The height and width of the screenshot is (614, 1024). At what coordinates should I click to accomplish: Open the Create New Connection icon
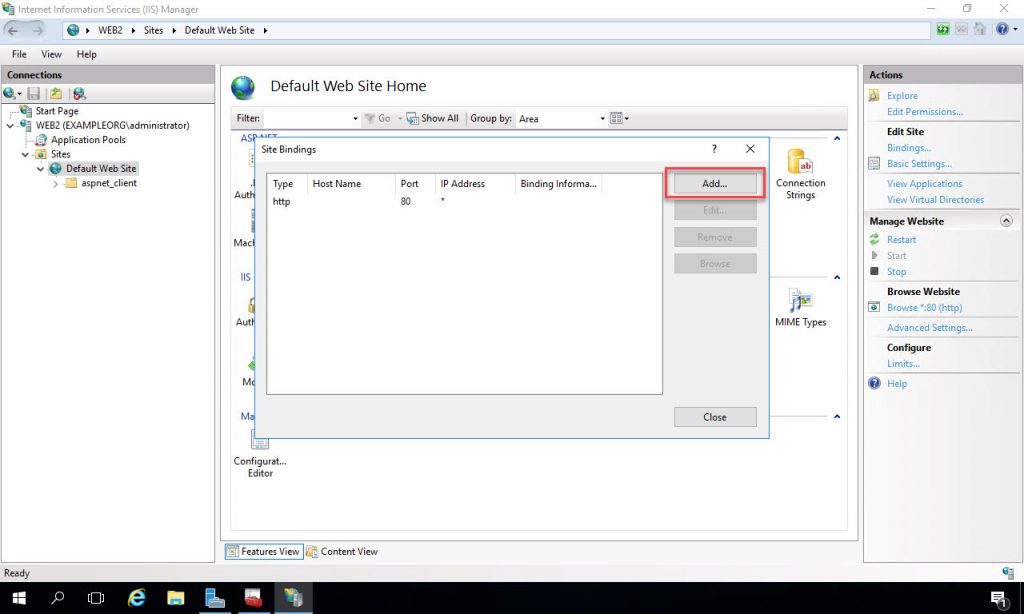pyautogui.click(x=9, y=93)
